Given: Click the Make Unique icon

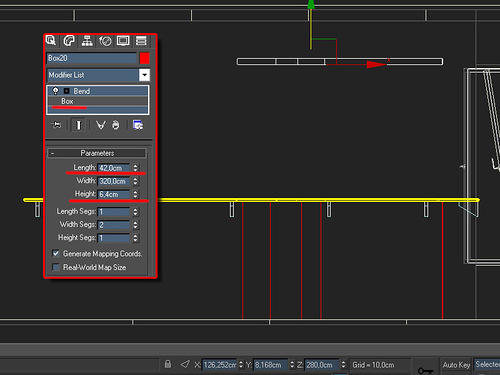Looking at the screenshot, I should [100, 125].
